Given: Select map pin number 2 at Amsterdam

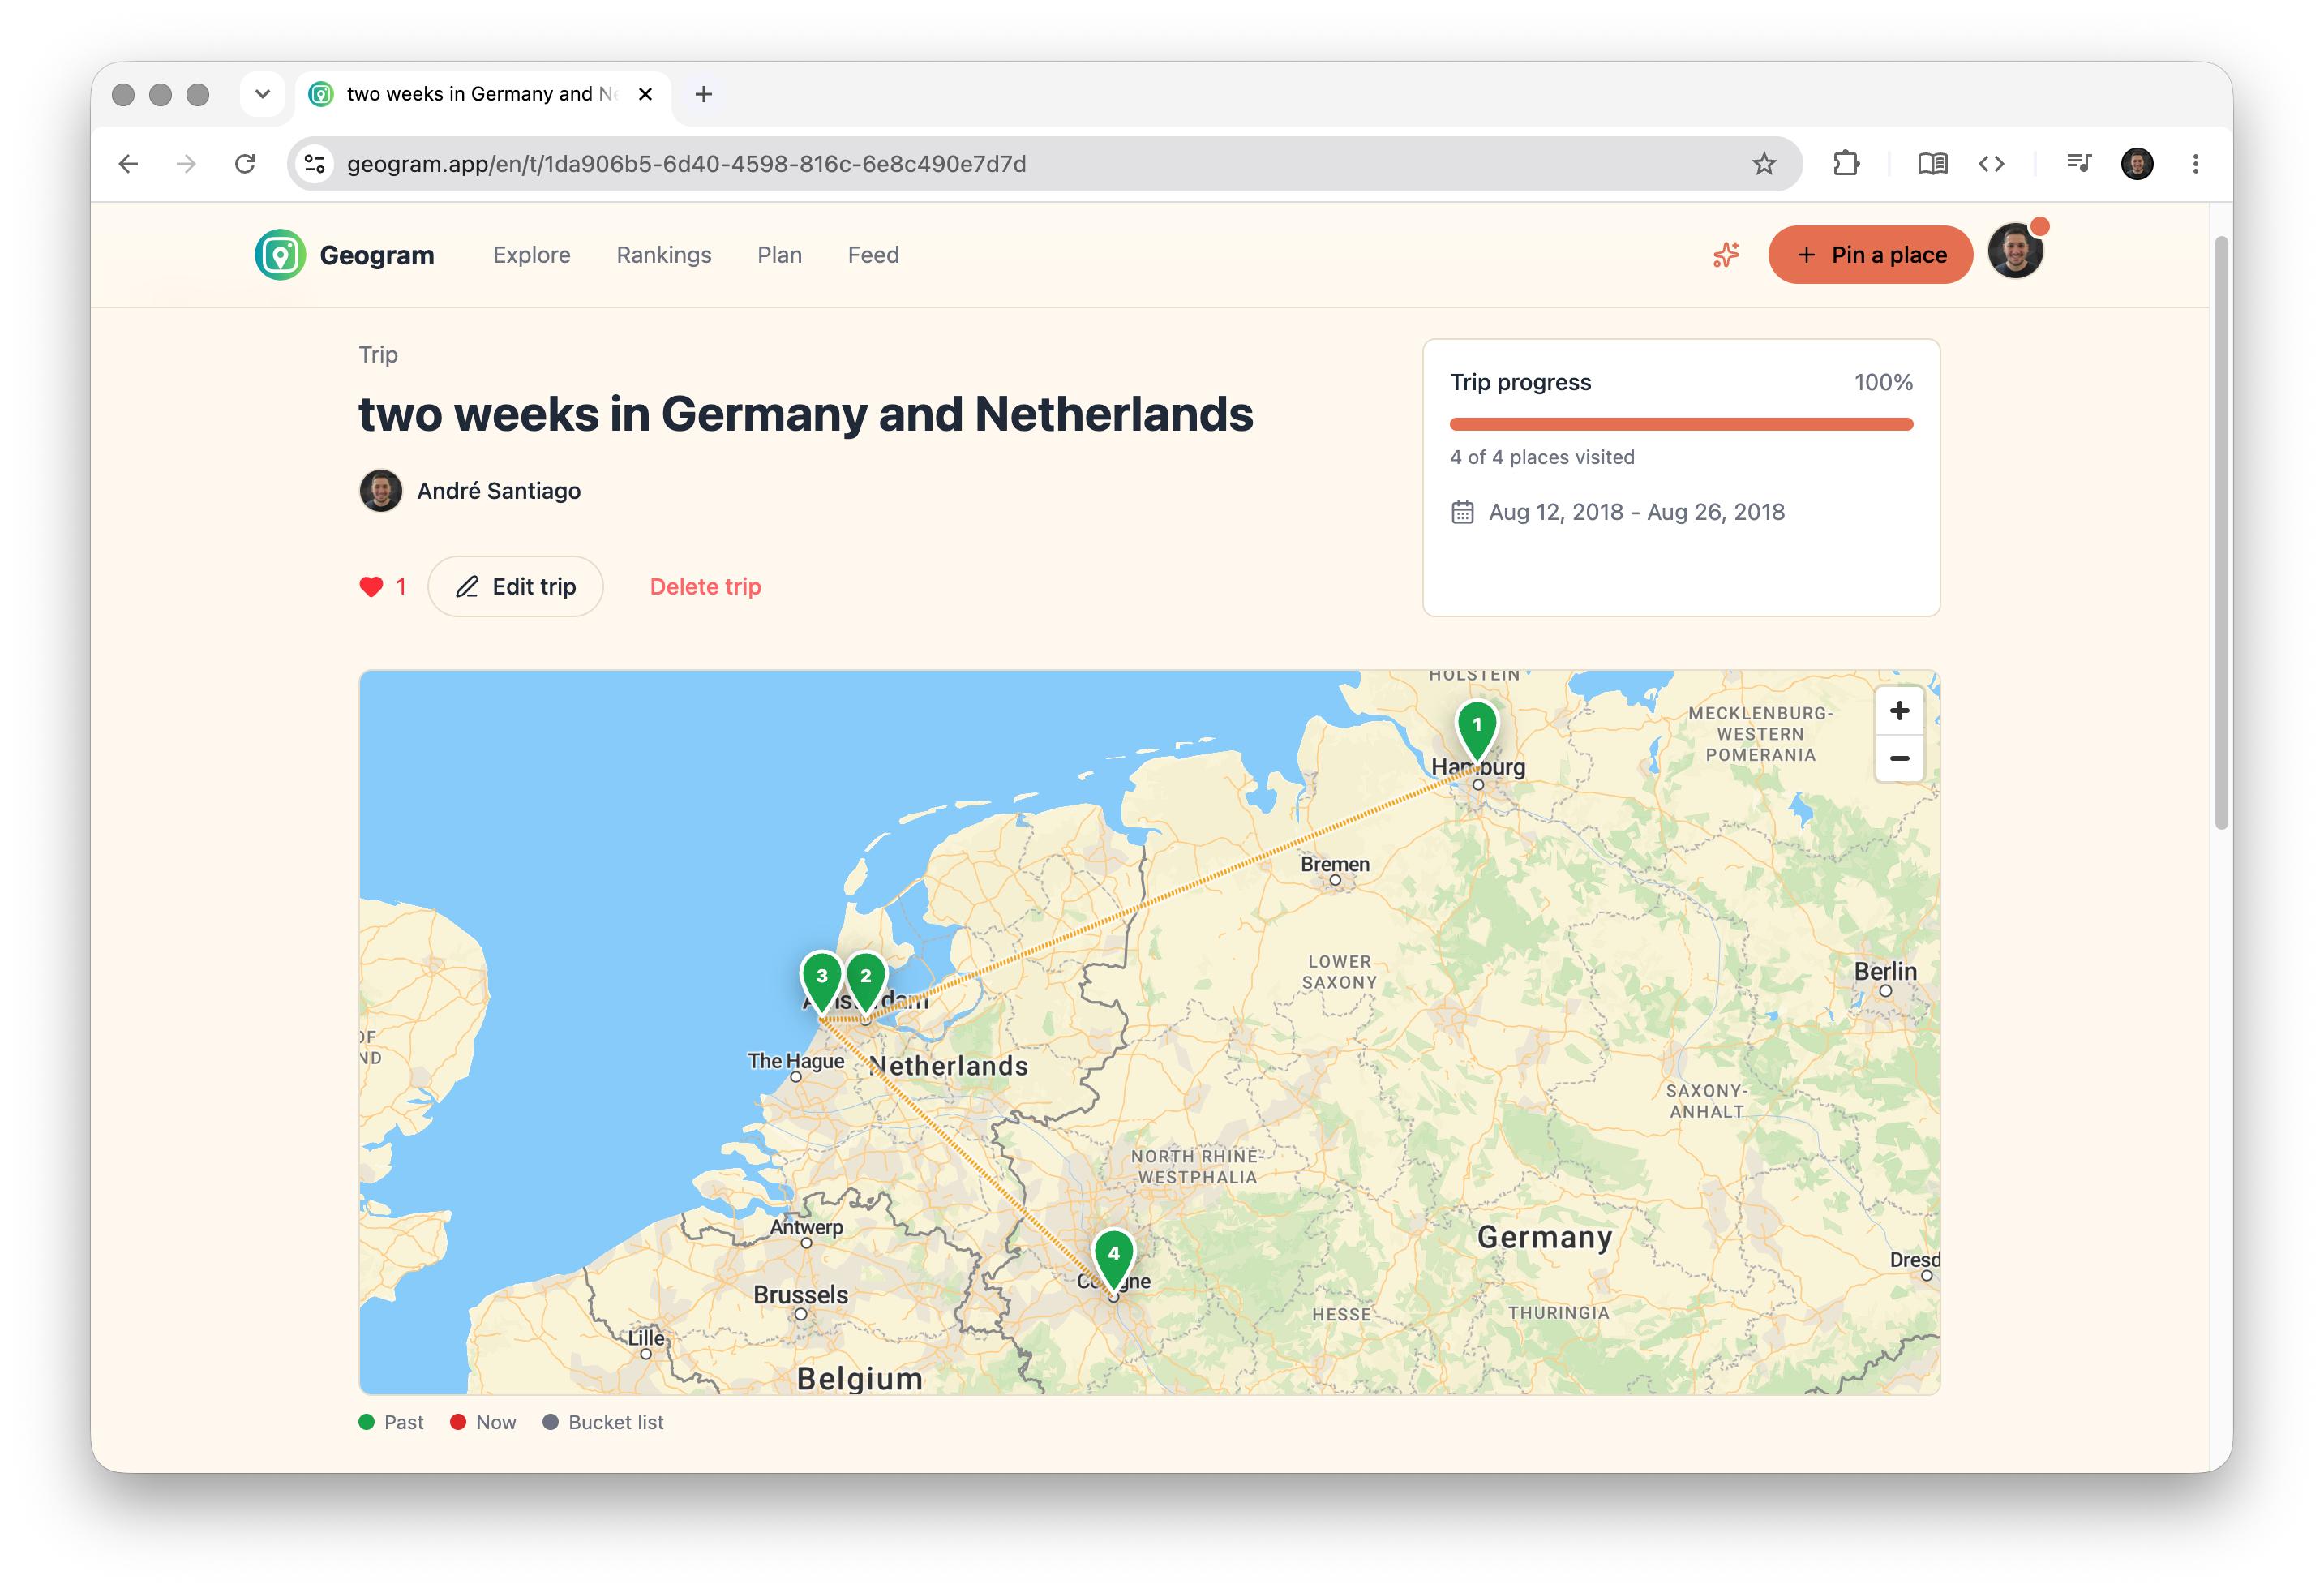Looking at the screenshot, I should [866, 982].
